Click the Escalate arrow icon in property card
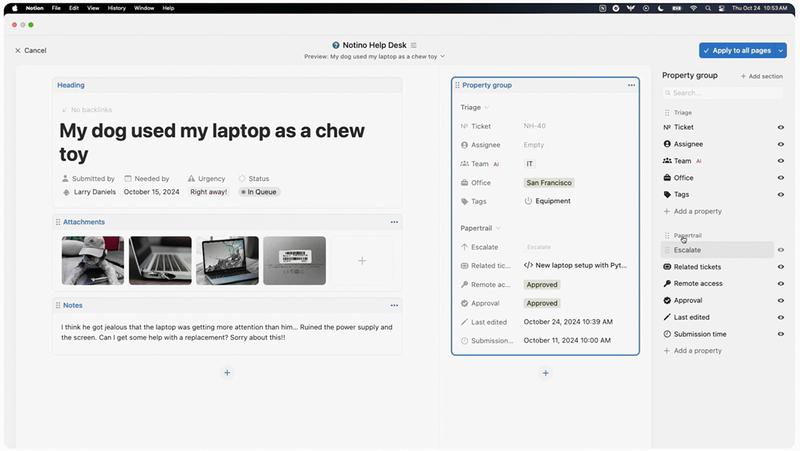The height and width of the screenshot is (451, 800). (x=464, y=247)
